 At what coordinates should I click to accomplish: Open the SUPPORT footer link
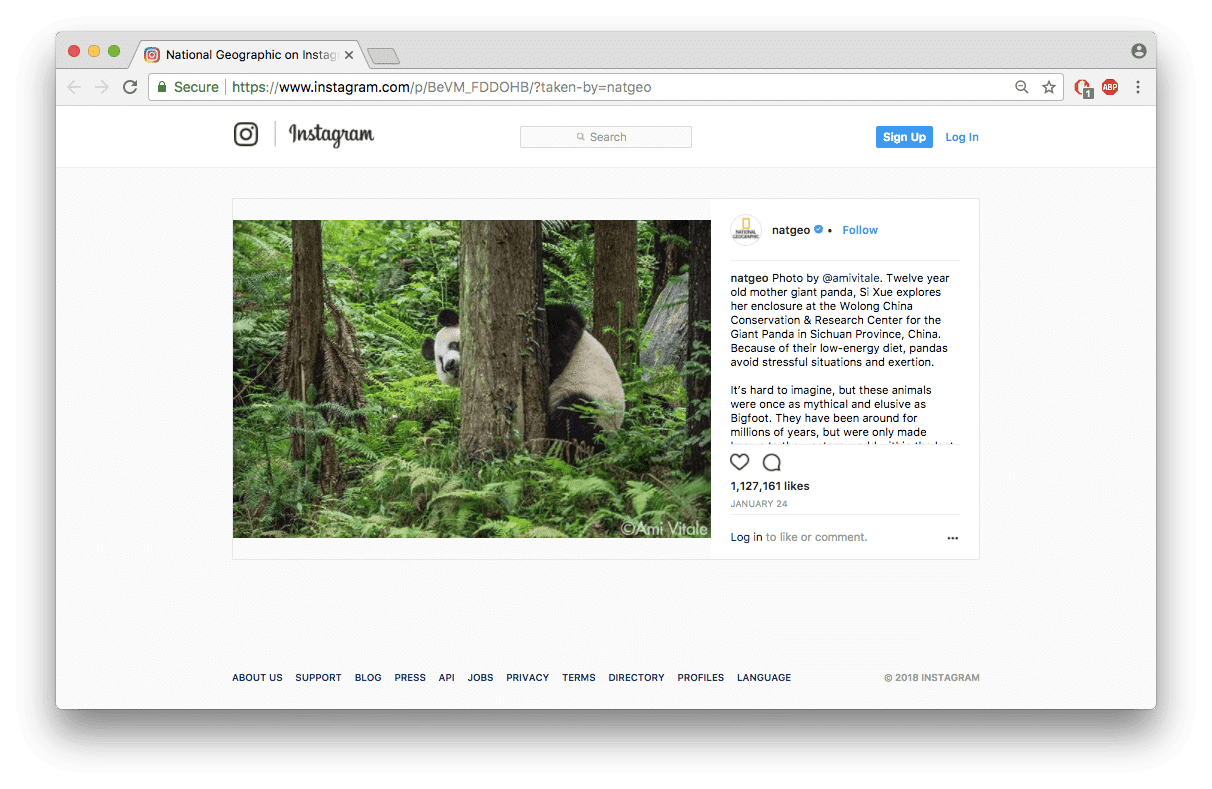[318, 678]
